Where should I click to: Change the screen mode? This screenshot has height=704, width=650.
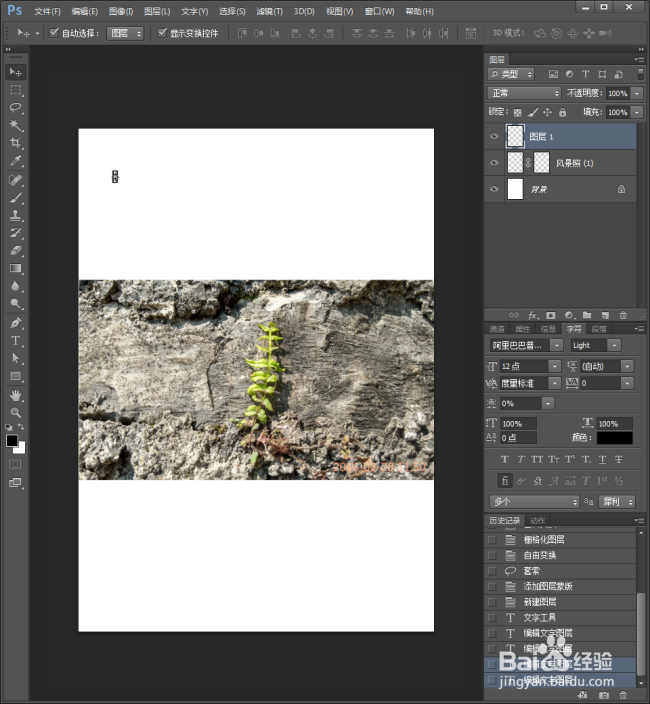pyautogui.click(x=15, y=483)
